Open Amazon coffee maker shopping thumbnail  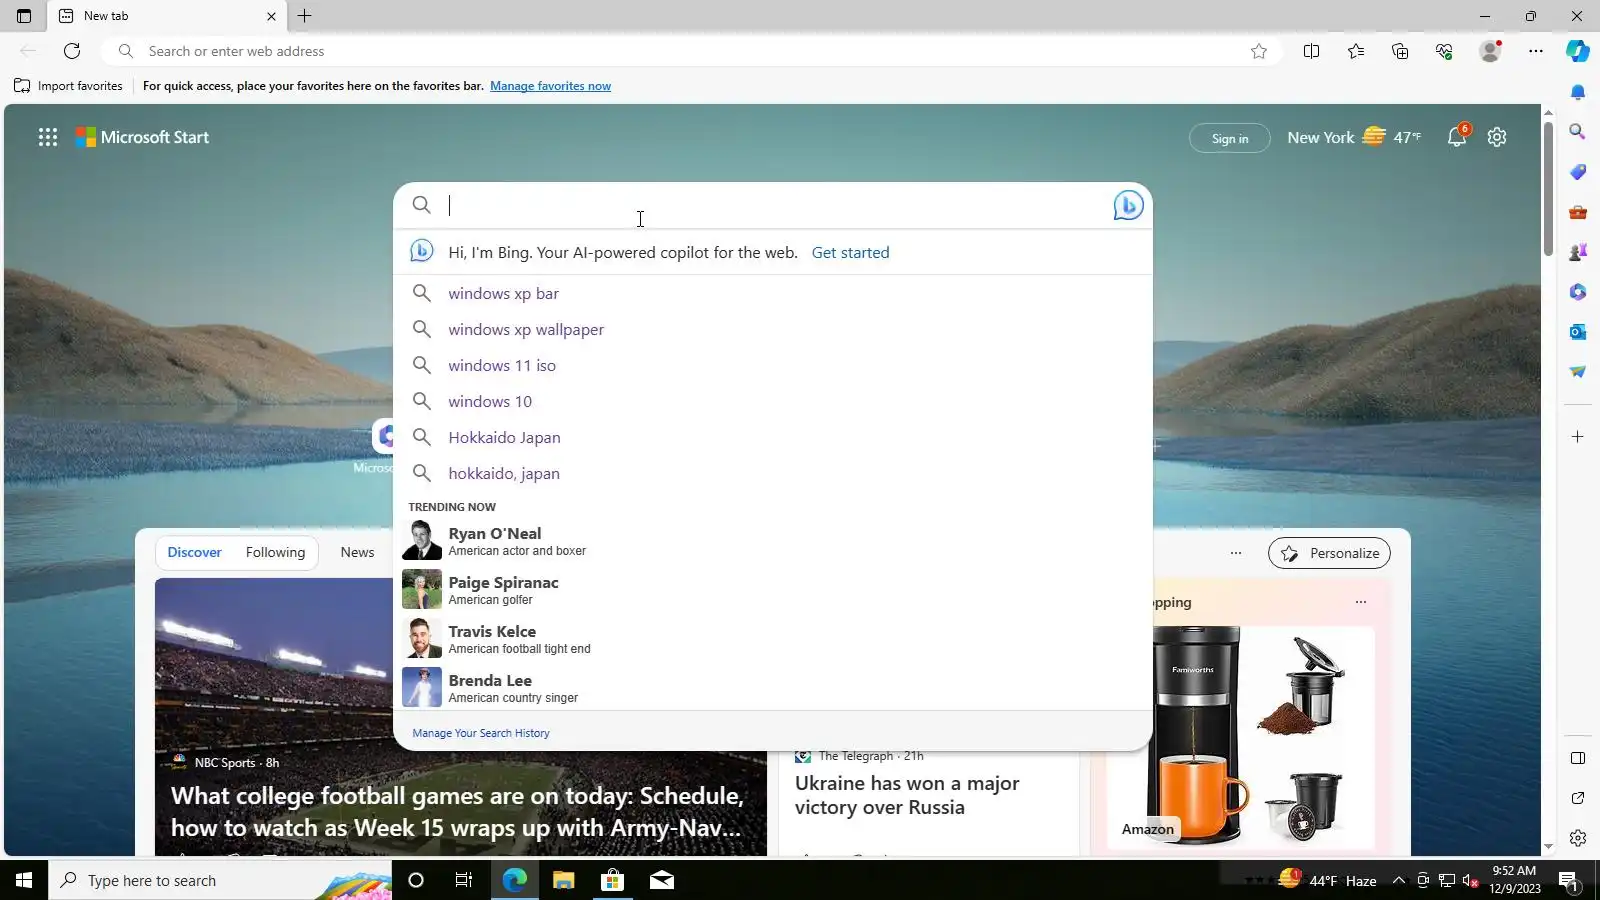point(1240,736)
